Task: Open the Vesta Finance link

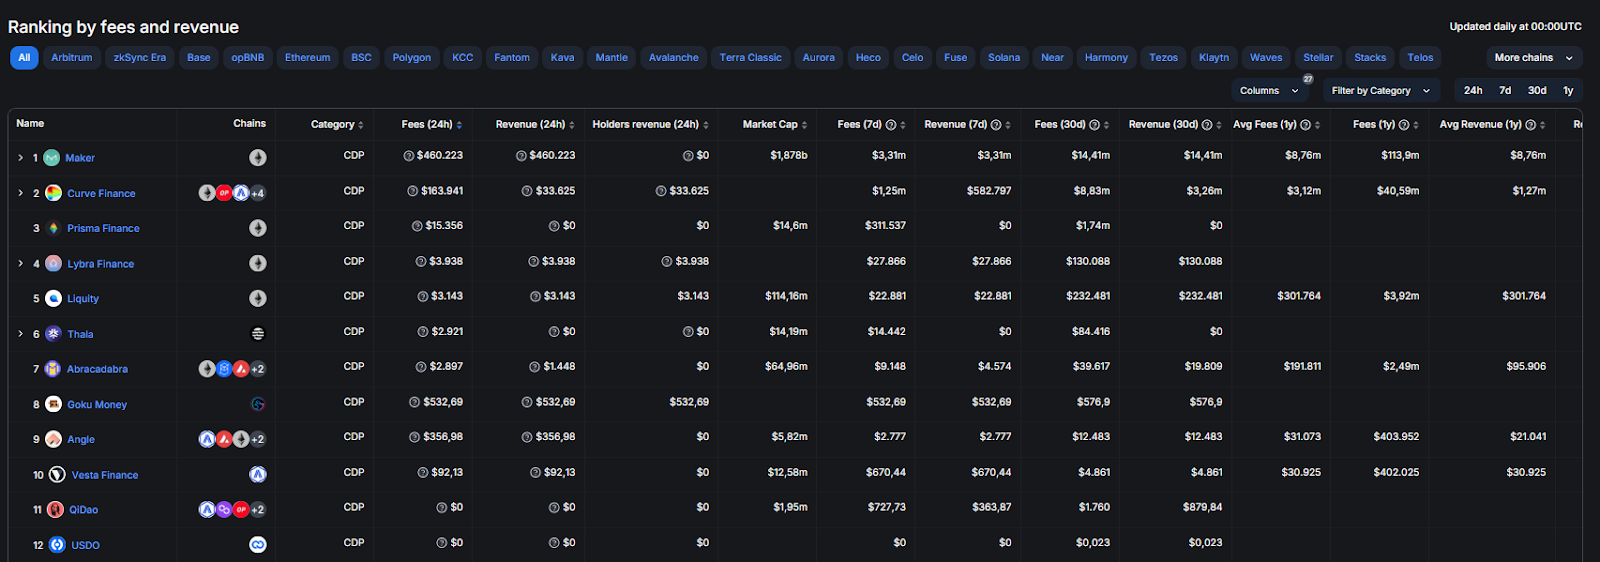Action: point(105,475)
